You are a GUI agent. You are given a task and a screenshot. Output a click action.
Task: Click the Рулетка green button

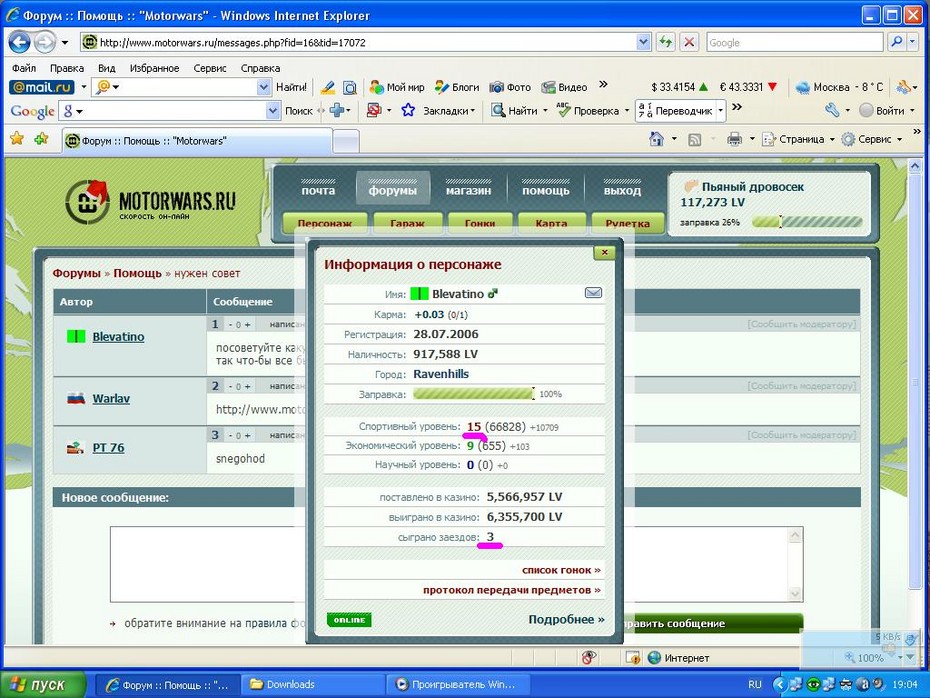(628, 223)
